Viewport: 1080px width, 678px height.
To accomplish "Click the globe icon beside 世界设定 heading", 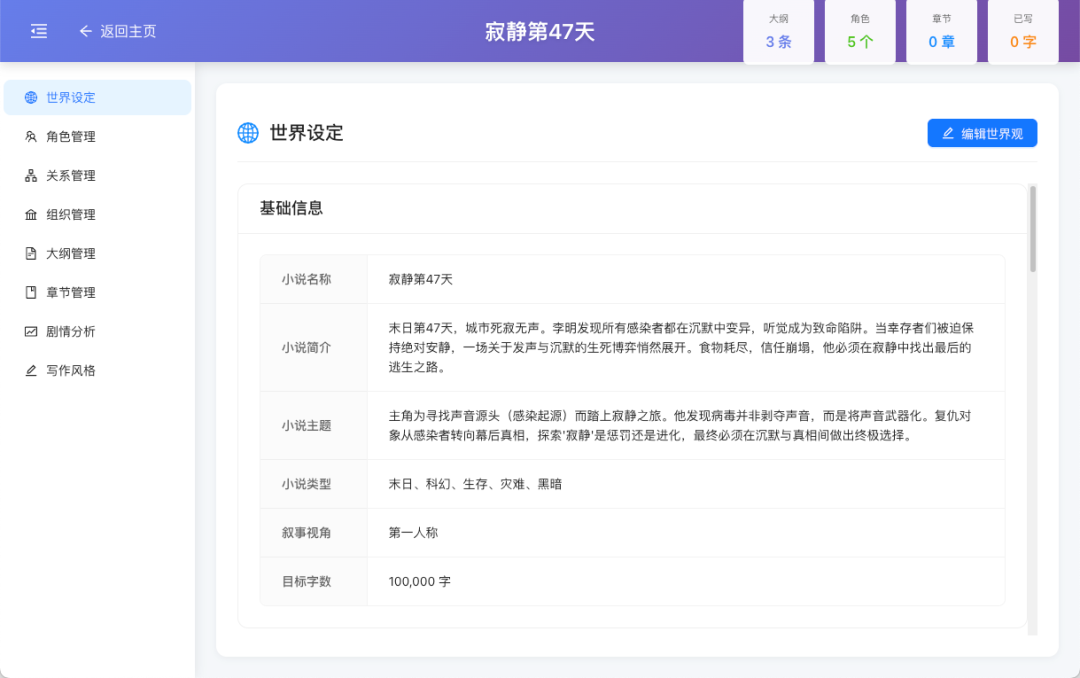I will pyautogui.click(x=246, y=132).
